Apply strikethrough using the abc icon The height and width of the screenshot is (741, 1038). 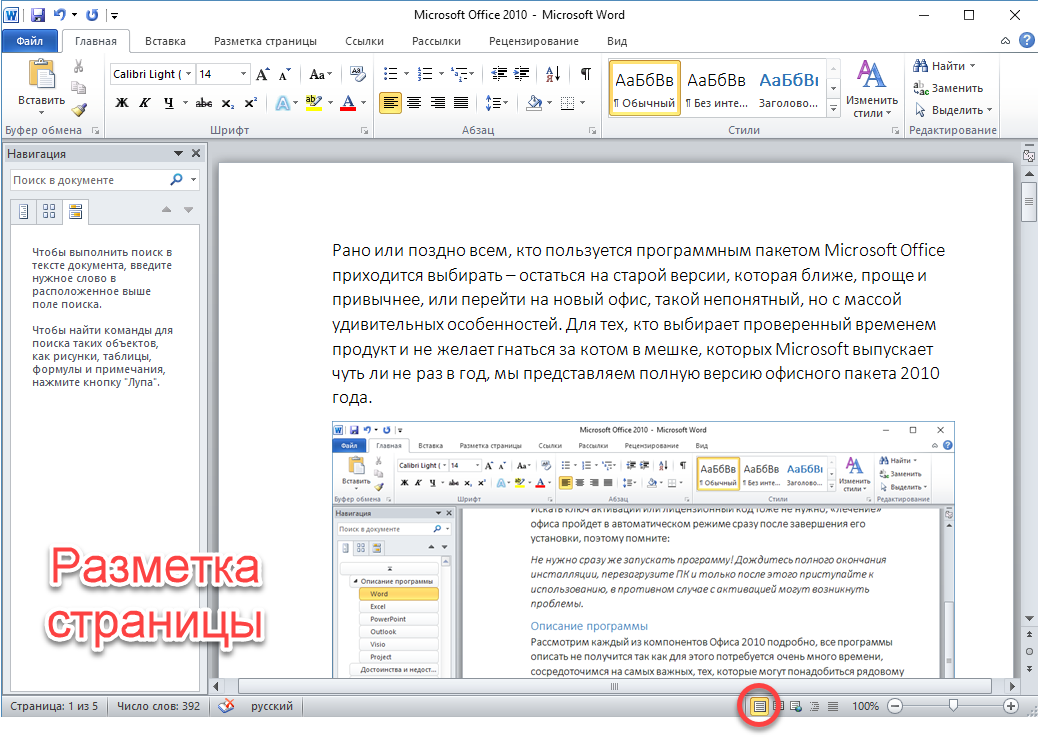tap(204, 103)
